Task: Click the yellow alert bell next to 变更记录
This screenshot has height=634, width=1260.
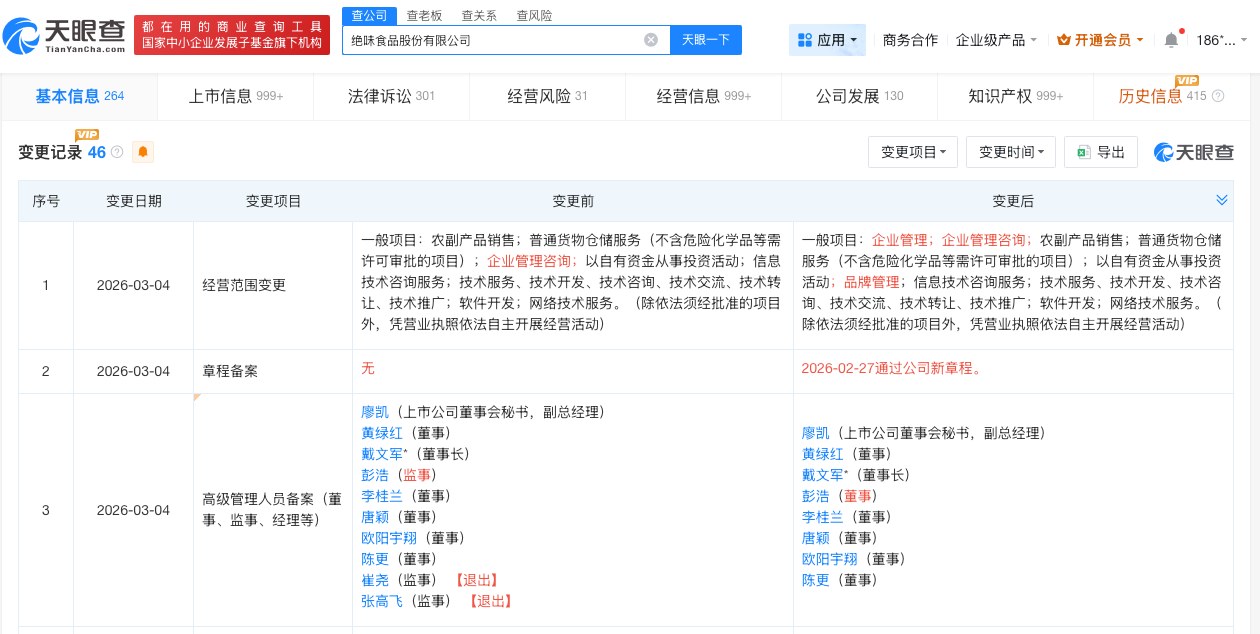Action: (x=142, y=152)
